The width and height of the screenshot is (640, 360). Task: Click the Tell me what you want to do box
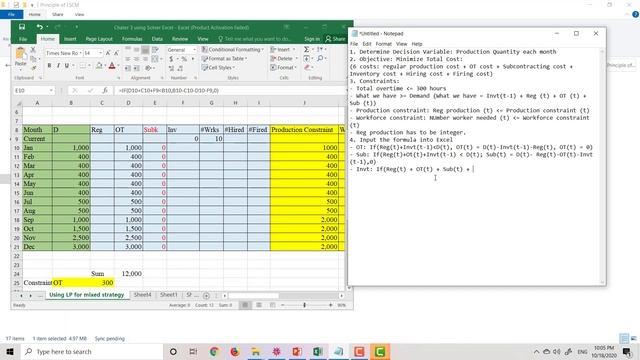(x=255, y=39)
